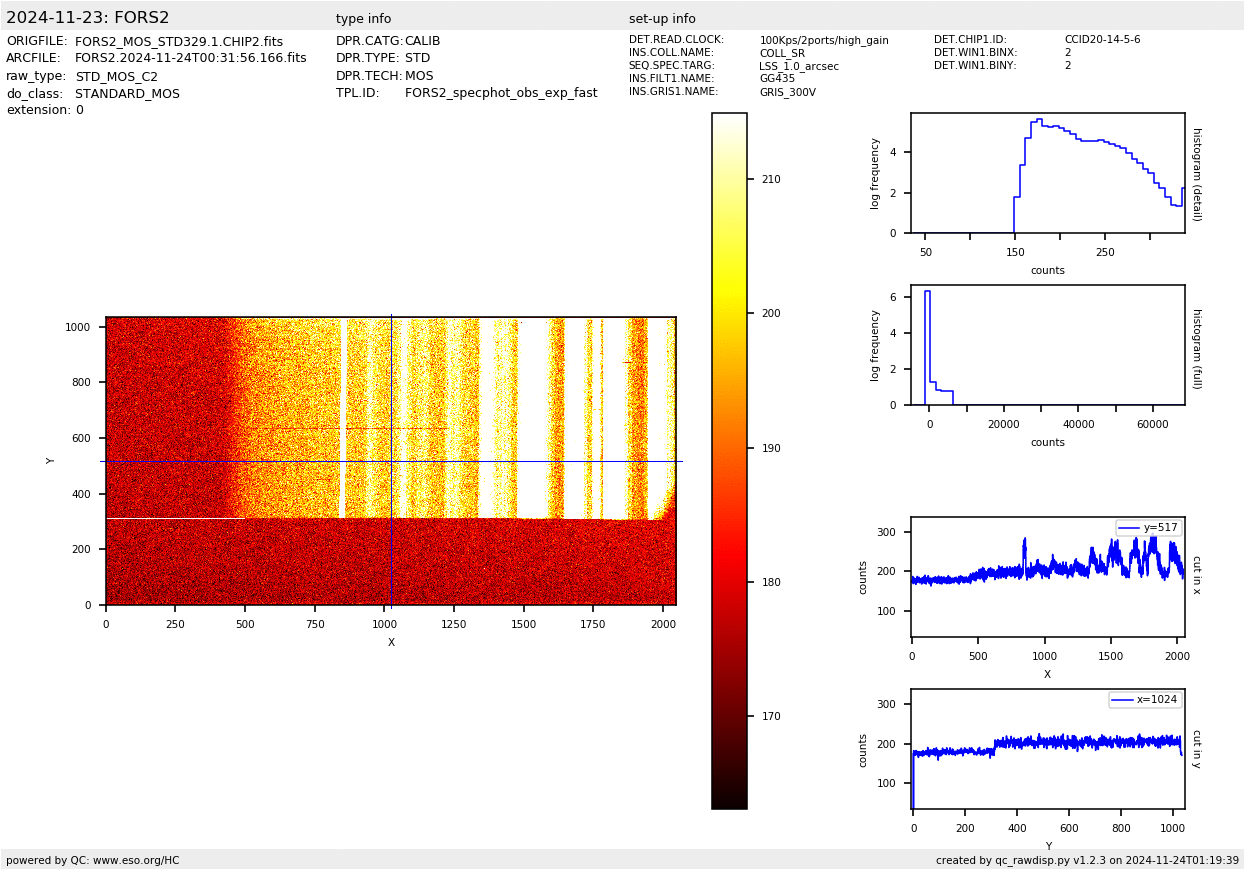
Task: Click the main detector image plot
Action: click(390, 461)
